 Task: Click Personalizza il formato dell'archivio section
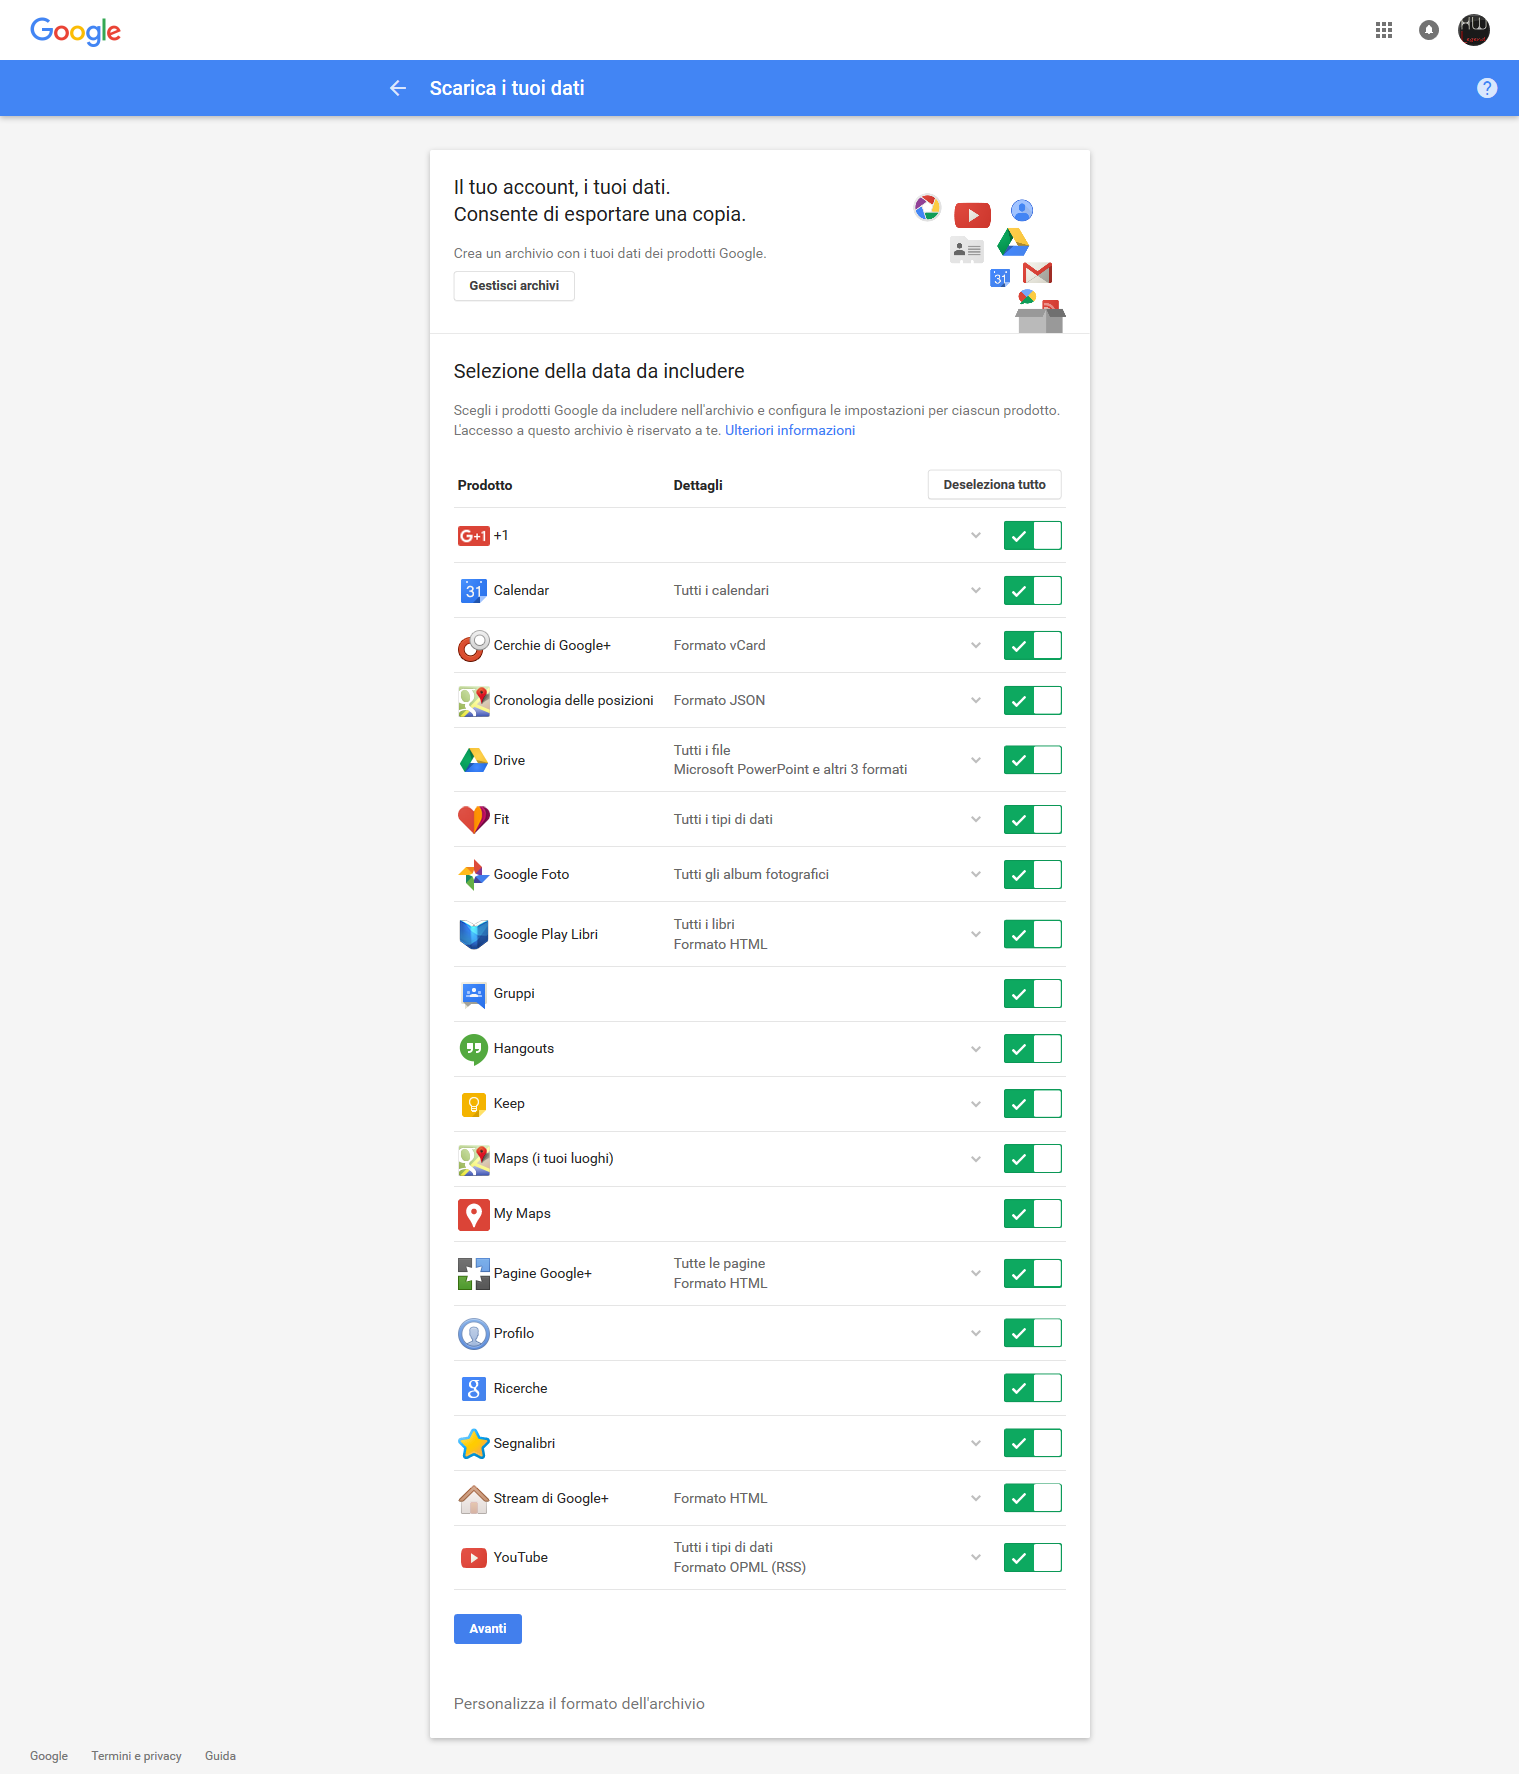coord(579,1704)
